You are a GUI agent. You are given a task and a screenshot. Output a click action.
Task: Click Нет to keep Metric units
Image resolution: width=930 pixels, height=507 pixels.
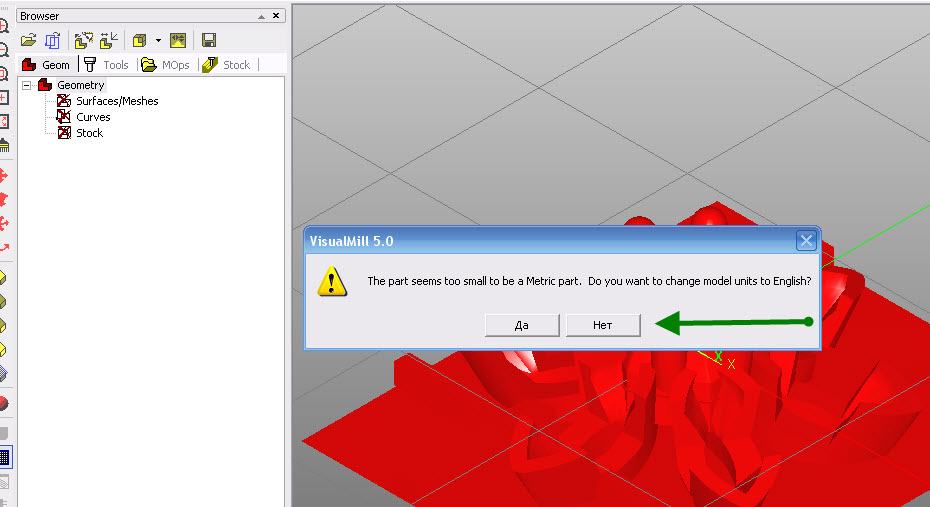tap(603, 325)
